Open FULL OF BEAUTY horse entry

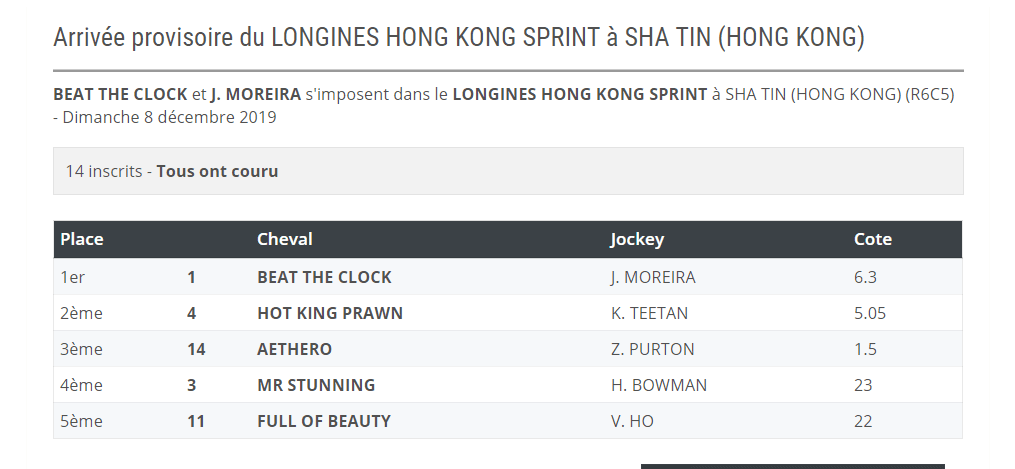click(x=324, y=421)
